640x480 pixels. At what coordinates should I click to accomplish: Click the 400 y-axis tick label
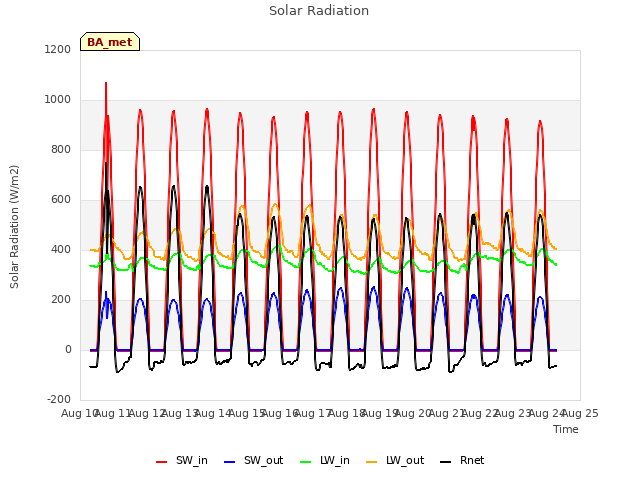coord(61,249)
